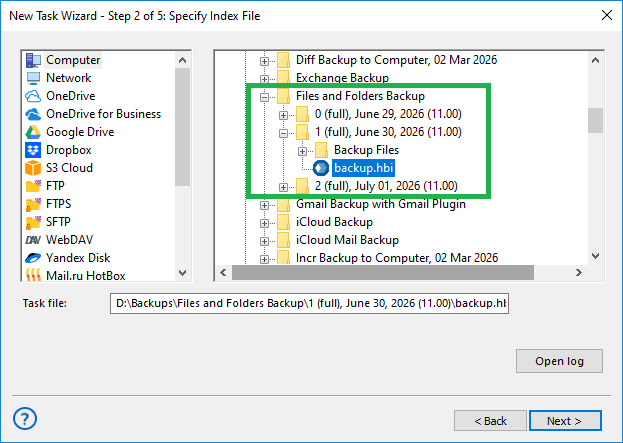Screen dimensions: 623x443
Task: Select 'Diff Backup to Computer, 02 Mar 2026'
Action: 396,60
